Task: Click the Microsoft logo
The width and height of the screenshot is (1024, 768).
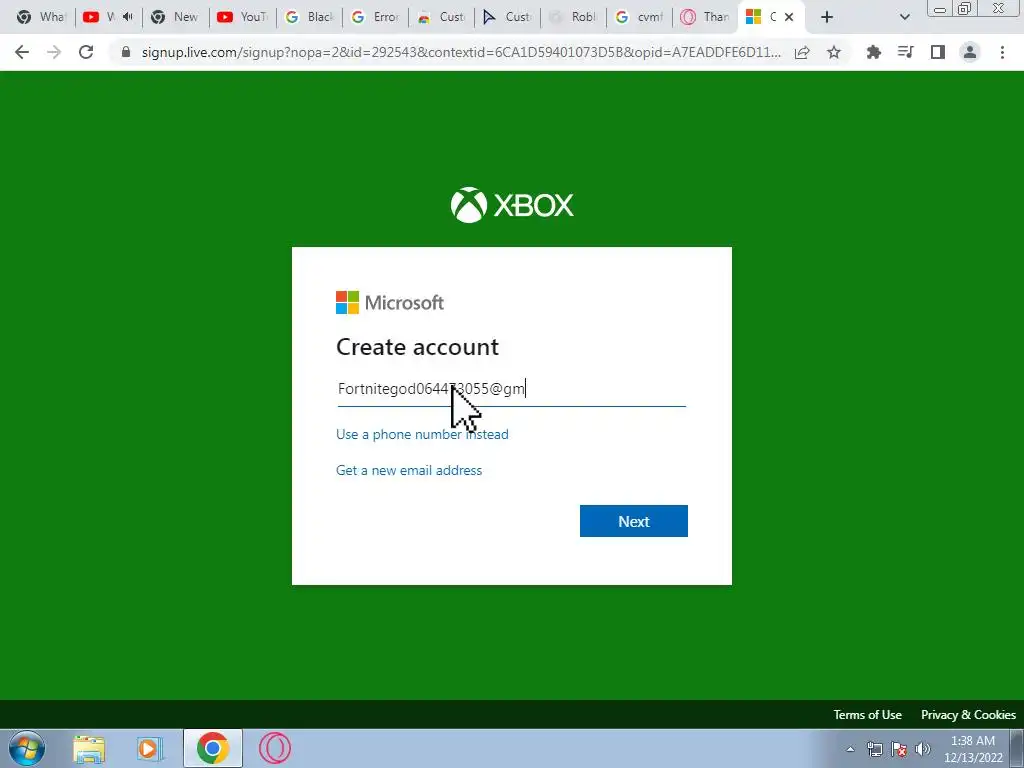Action: point(390,302)
